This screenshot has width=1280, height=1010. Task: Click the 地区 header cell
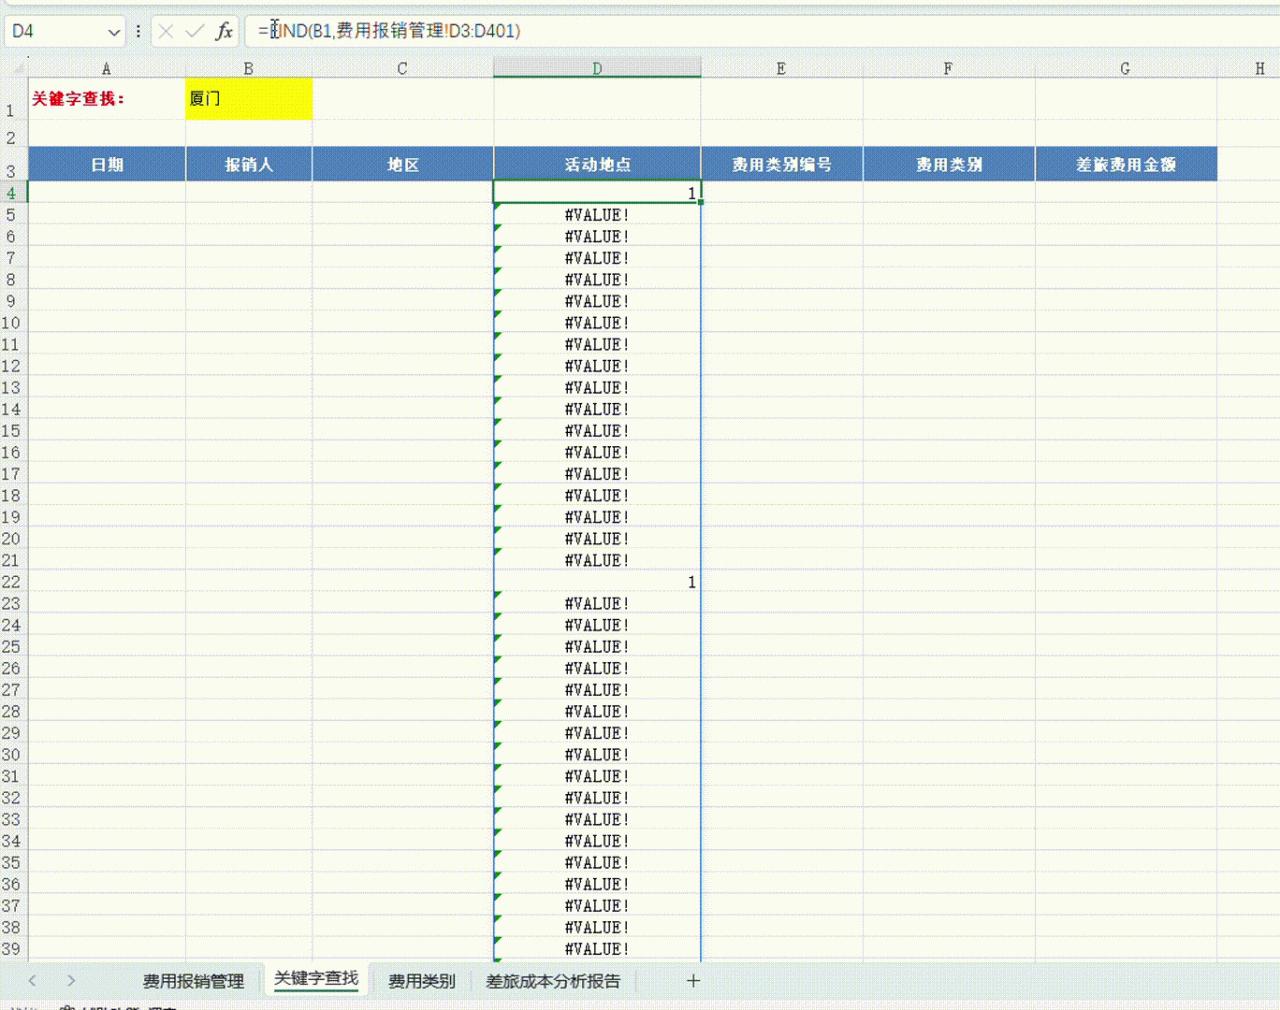(402, 164)
